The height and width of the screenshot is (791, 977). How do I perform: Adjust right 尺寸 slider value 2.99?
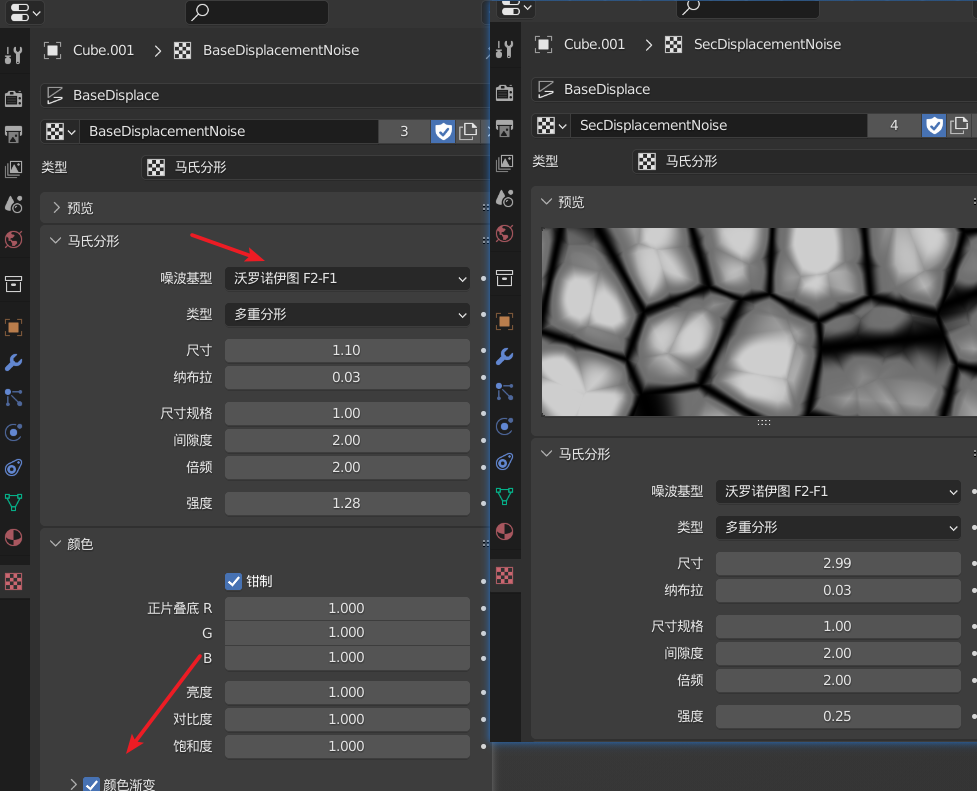(838, 563)
